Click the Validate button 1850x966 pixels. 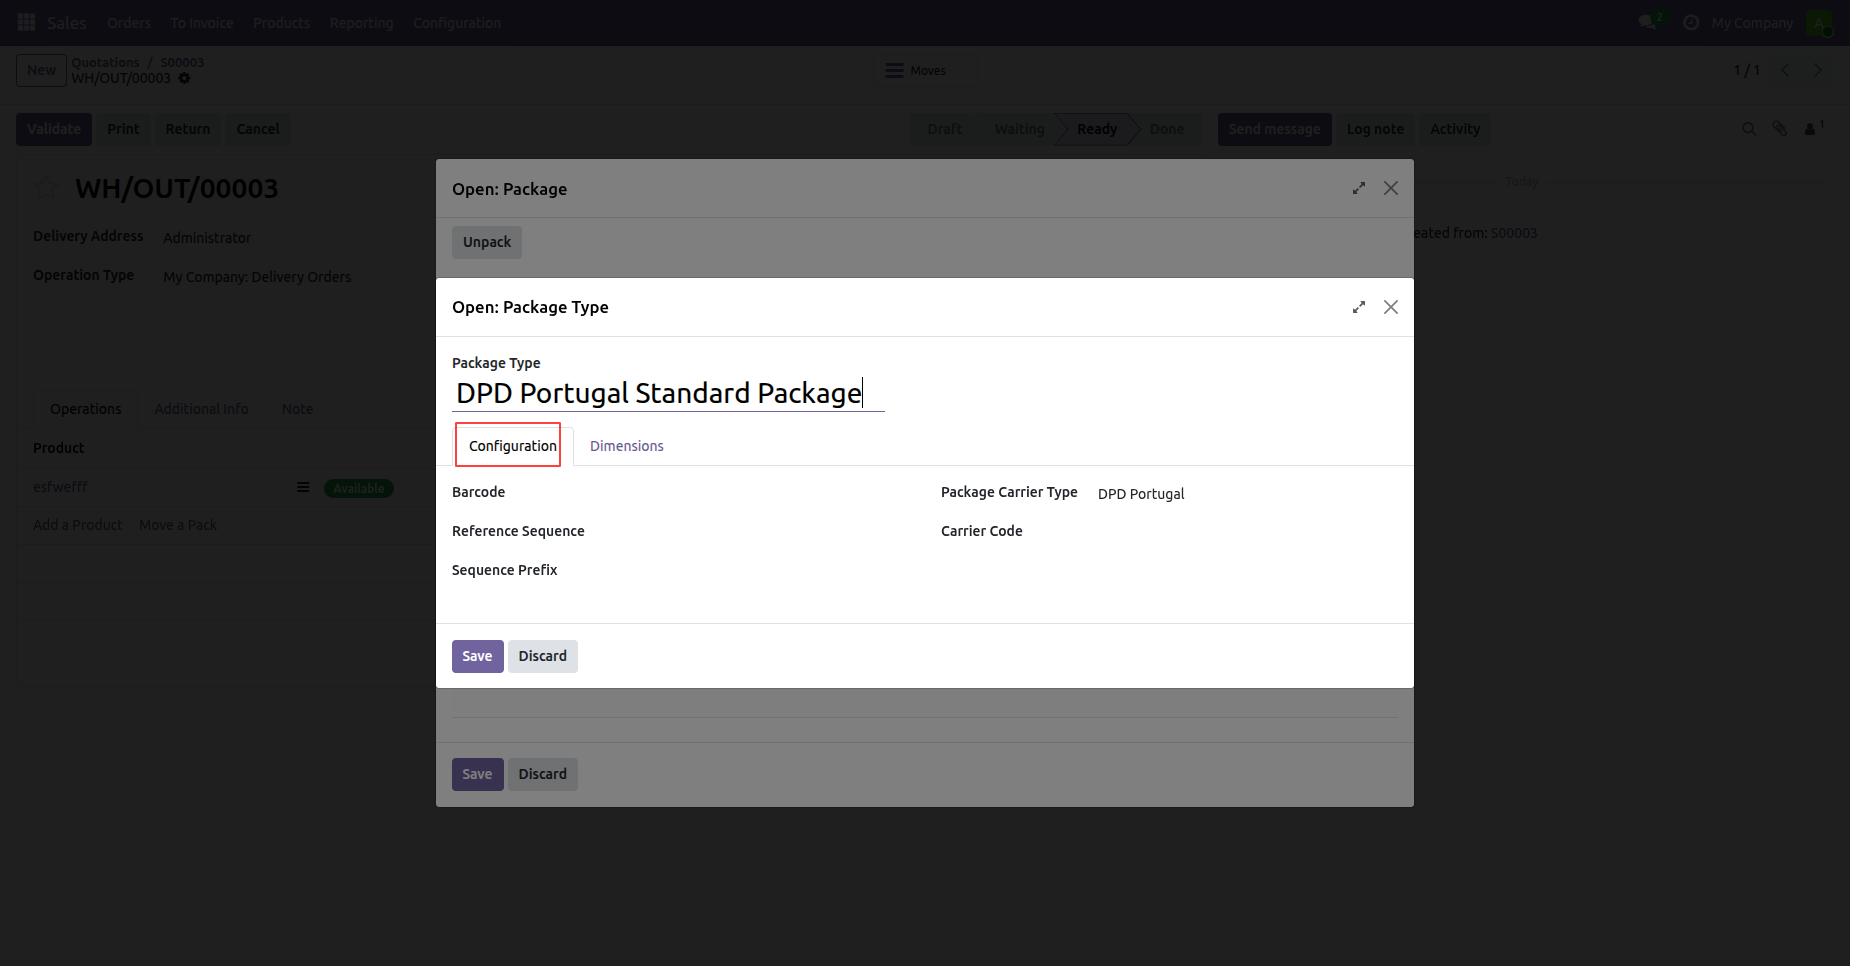click(54, 129)
